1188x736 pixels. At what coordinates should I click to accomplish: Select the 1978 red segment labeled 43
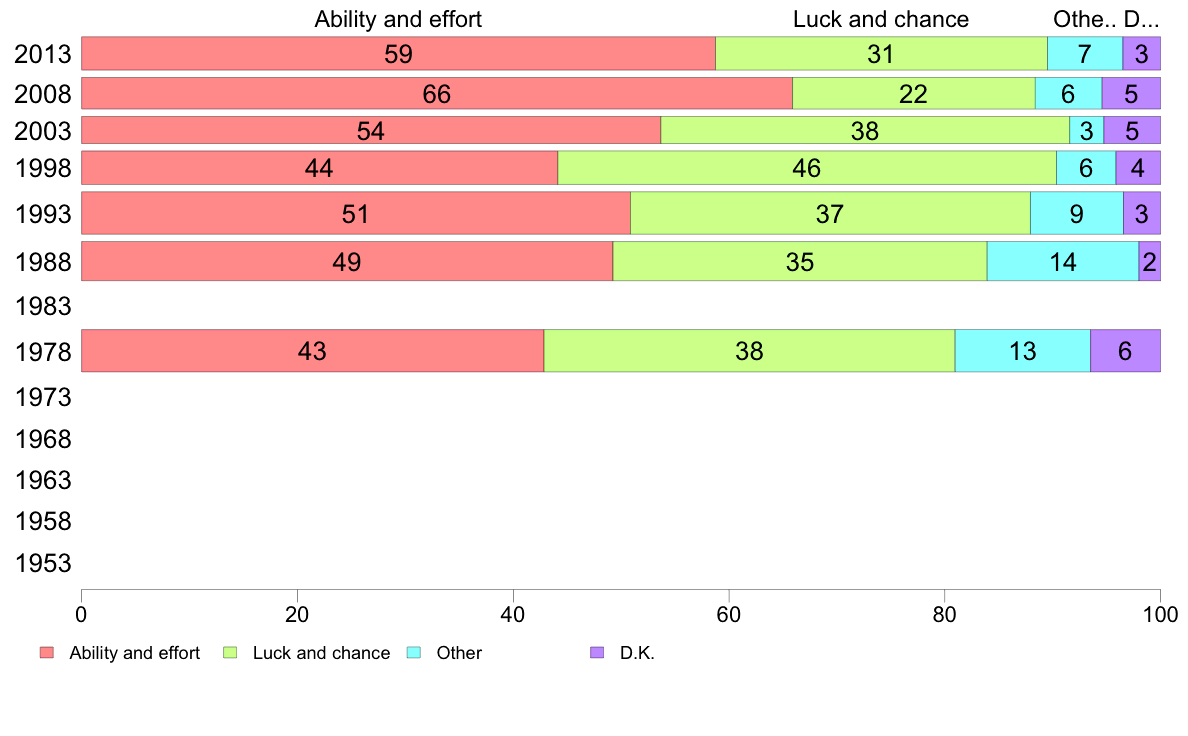coord(313,351)
